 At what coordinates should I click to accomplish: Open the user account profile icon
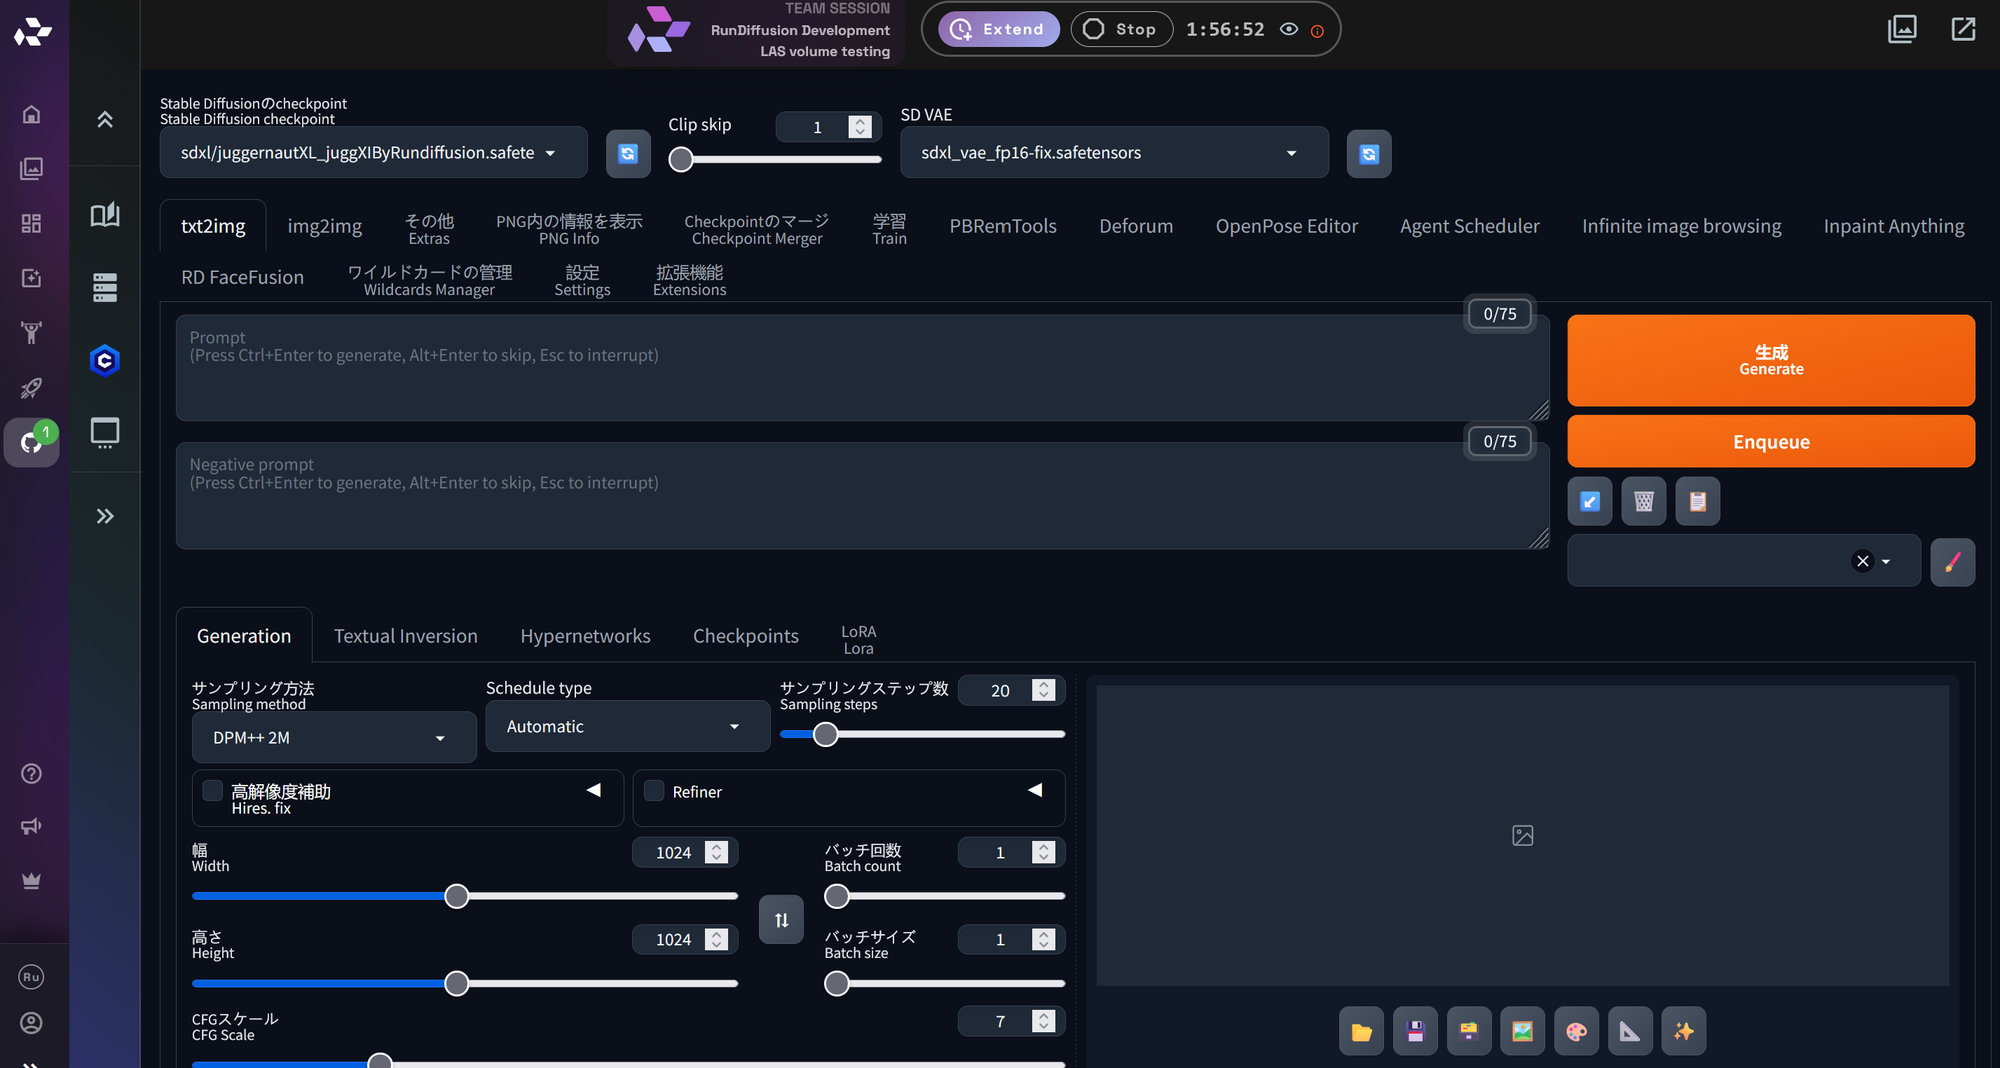click(x=31, y=1023)
